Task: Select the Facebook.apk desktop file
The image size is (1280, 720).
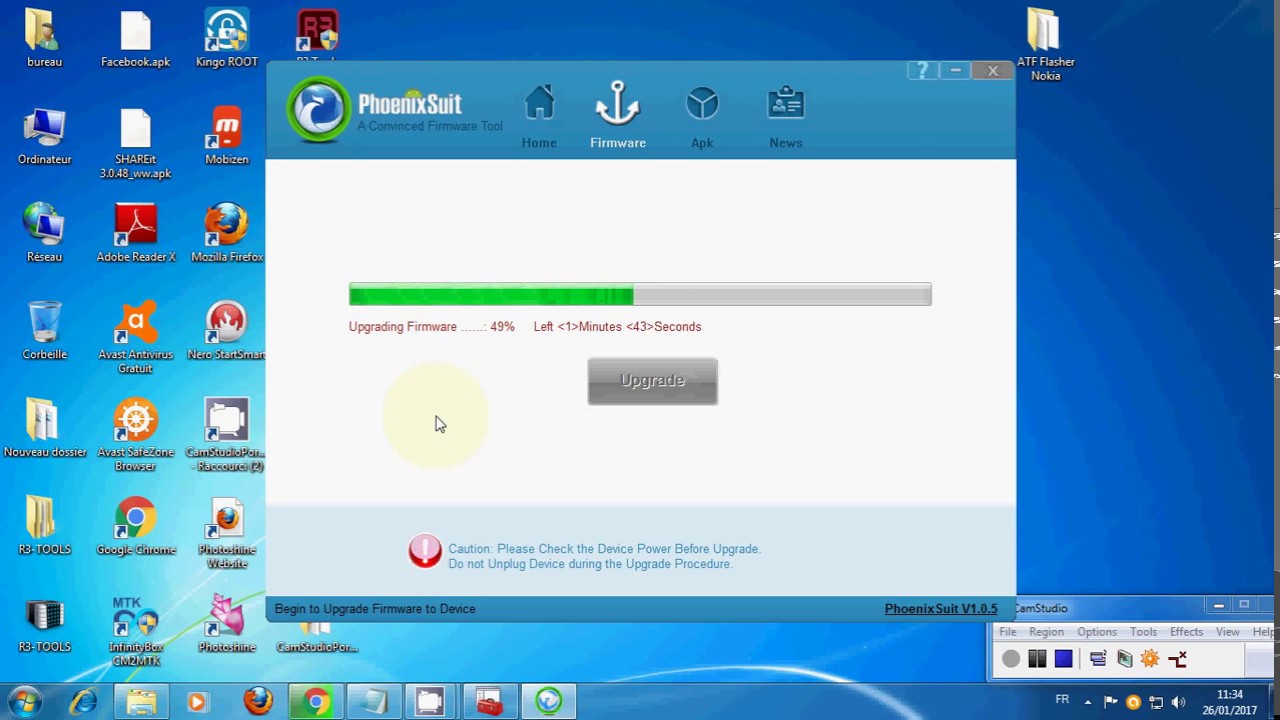Action: [x=135, y=39]
